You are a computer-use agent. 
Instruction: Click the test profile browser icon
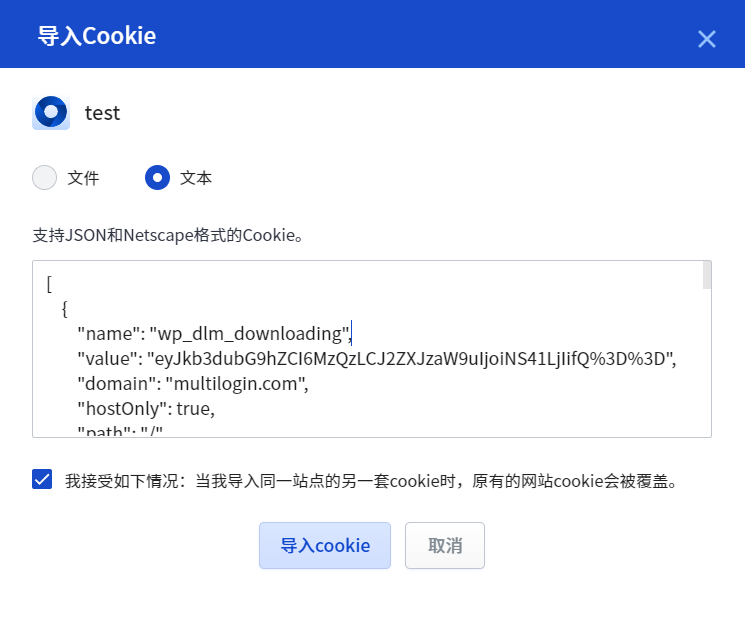click(51, 113)
